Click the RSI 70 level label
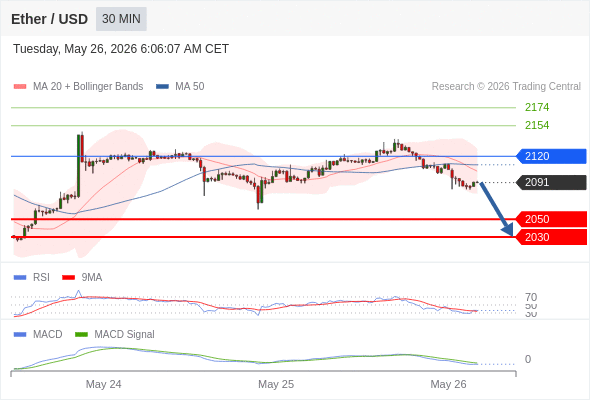Viewport: 590px width, 400px height. [531, 297]
